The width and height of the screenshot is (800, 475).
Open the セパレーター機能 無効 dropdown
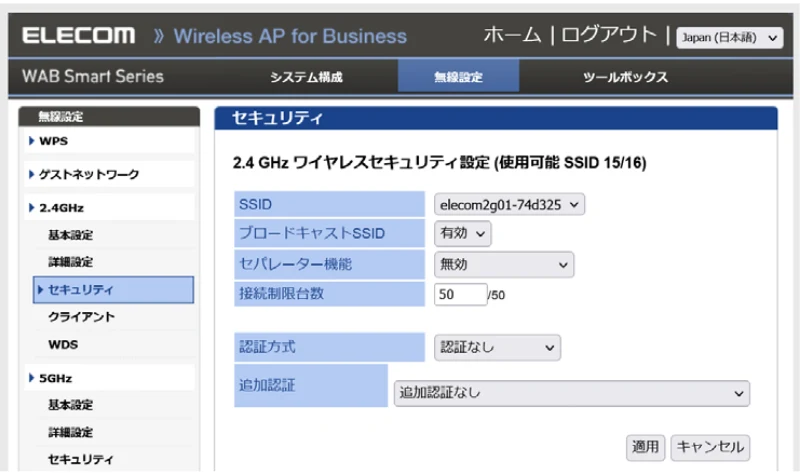coord(504,264)
